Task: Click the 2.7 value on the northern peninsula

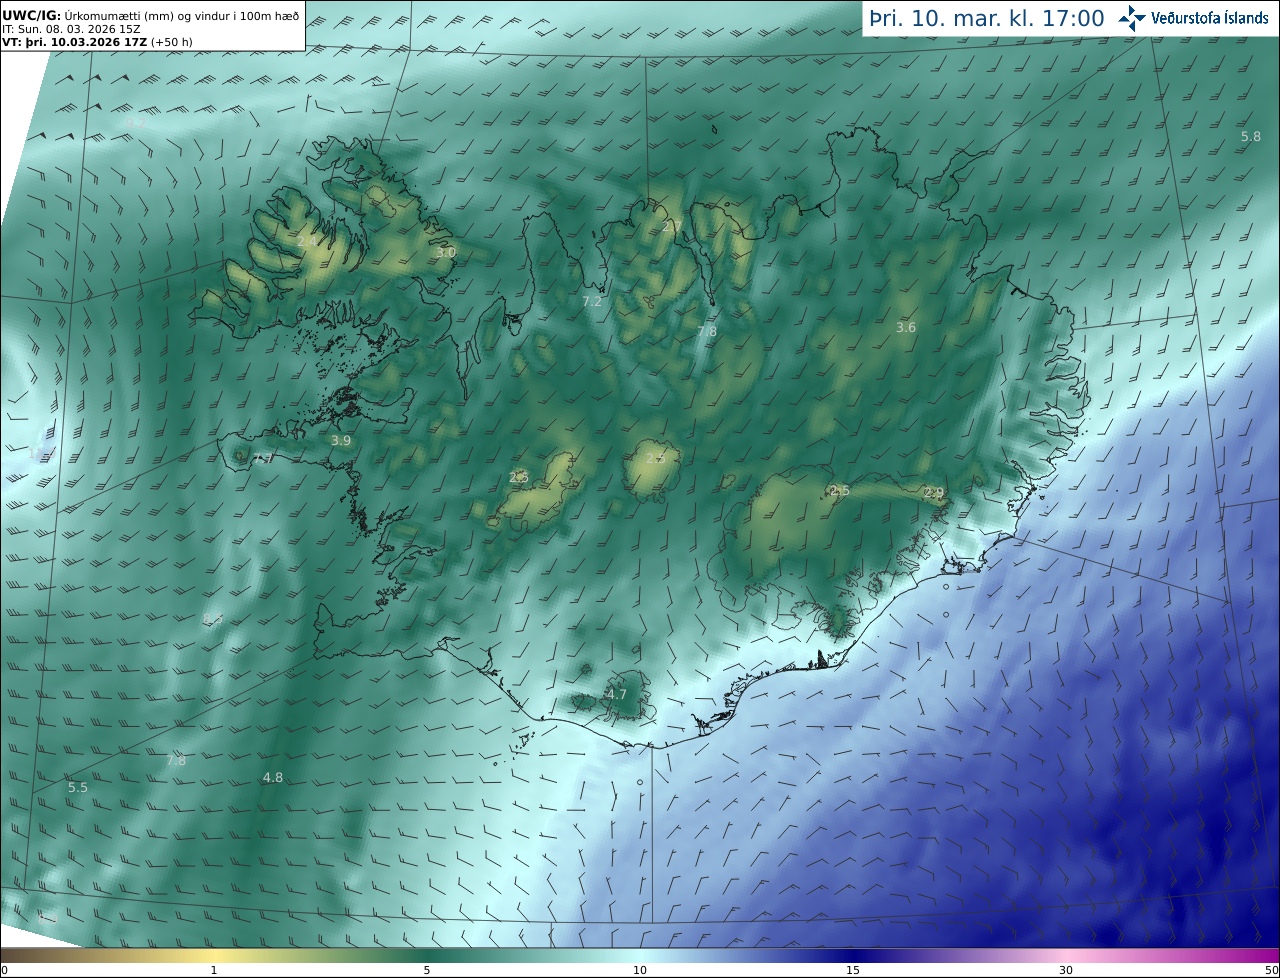Action: tap(672, 226)
